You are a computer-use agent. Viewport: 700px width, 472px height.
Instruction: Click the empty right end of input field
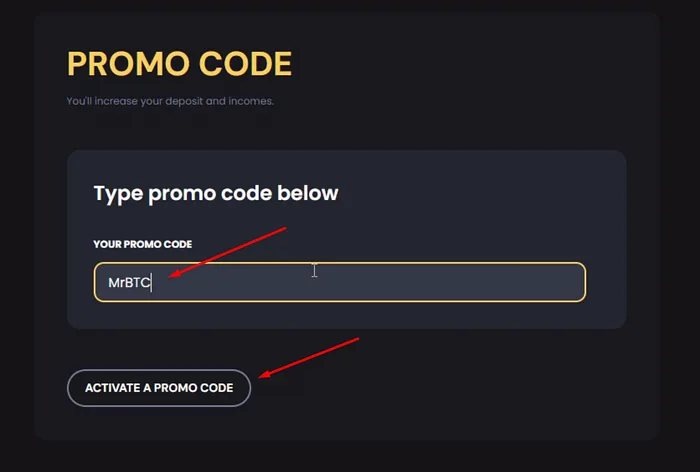(540, 282)
